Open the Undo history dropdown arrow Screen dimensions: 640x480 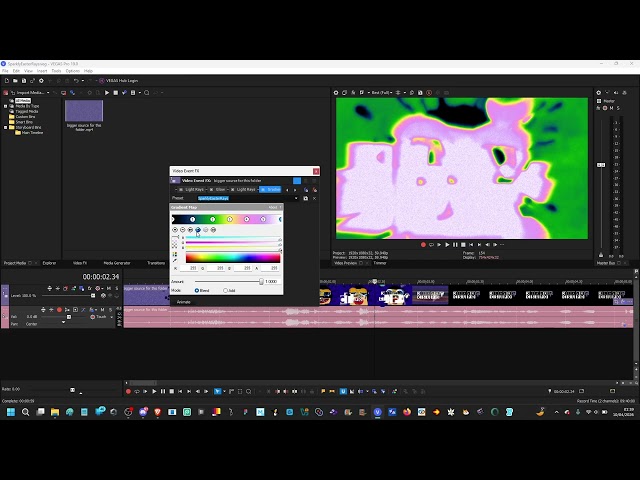coord(82,81)
